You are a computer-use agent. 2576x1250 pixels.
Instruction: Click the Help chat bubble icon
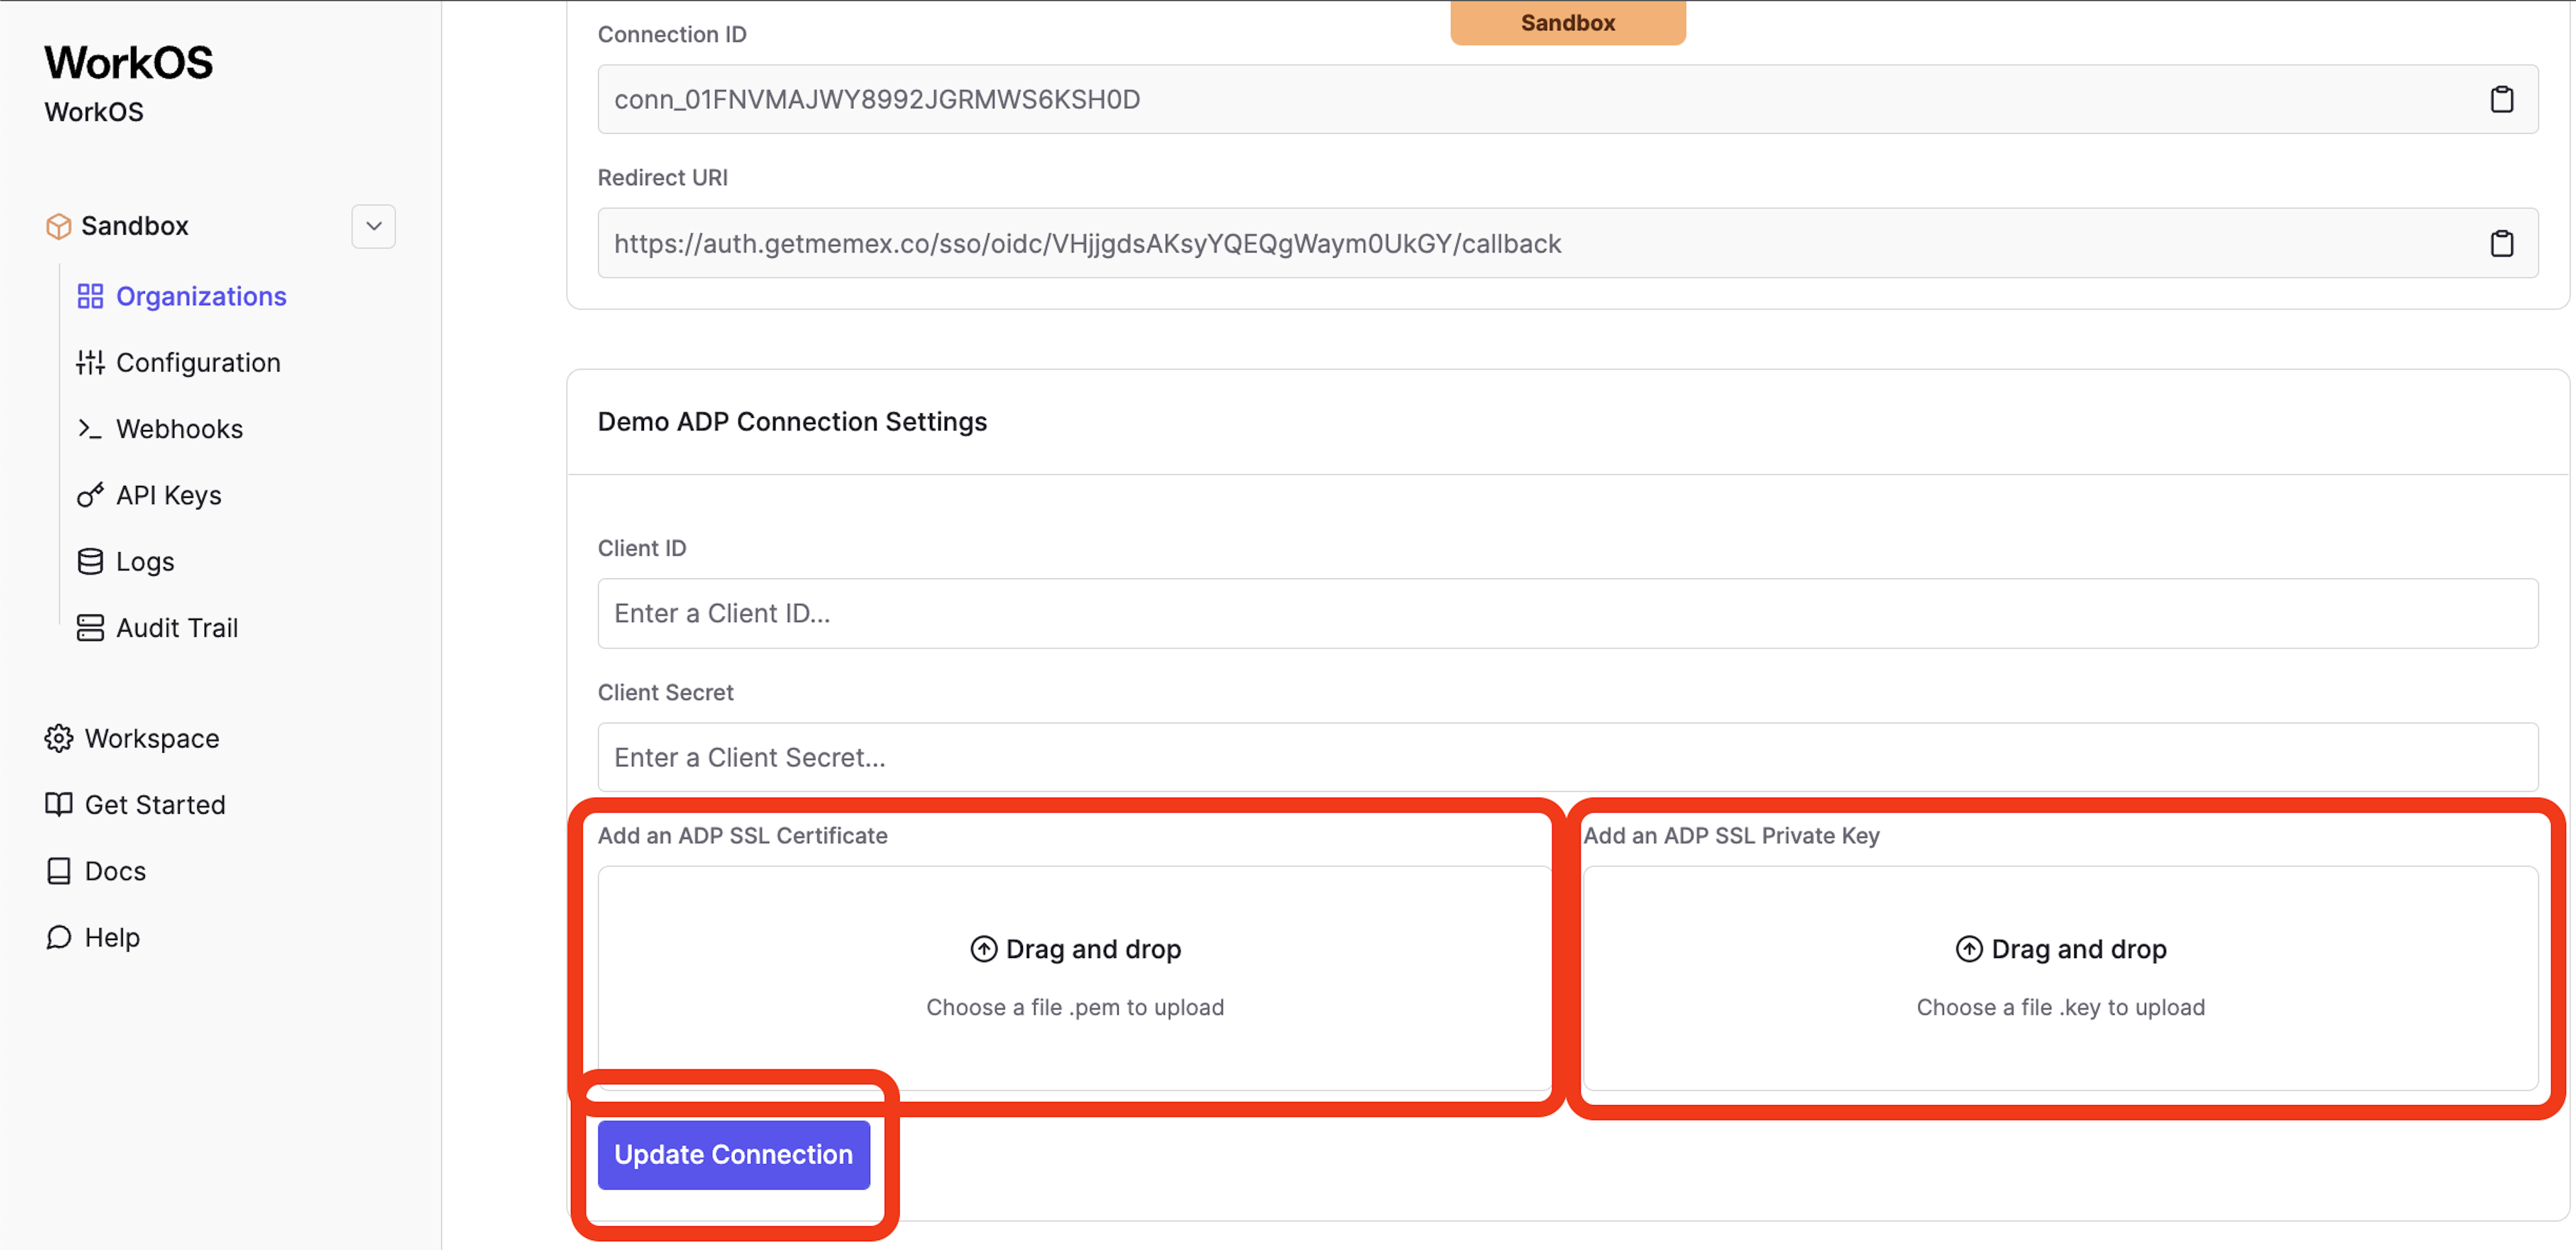(x=59, y=937)
